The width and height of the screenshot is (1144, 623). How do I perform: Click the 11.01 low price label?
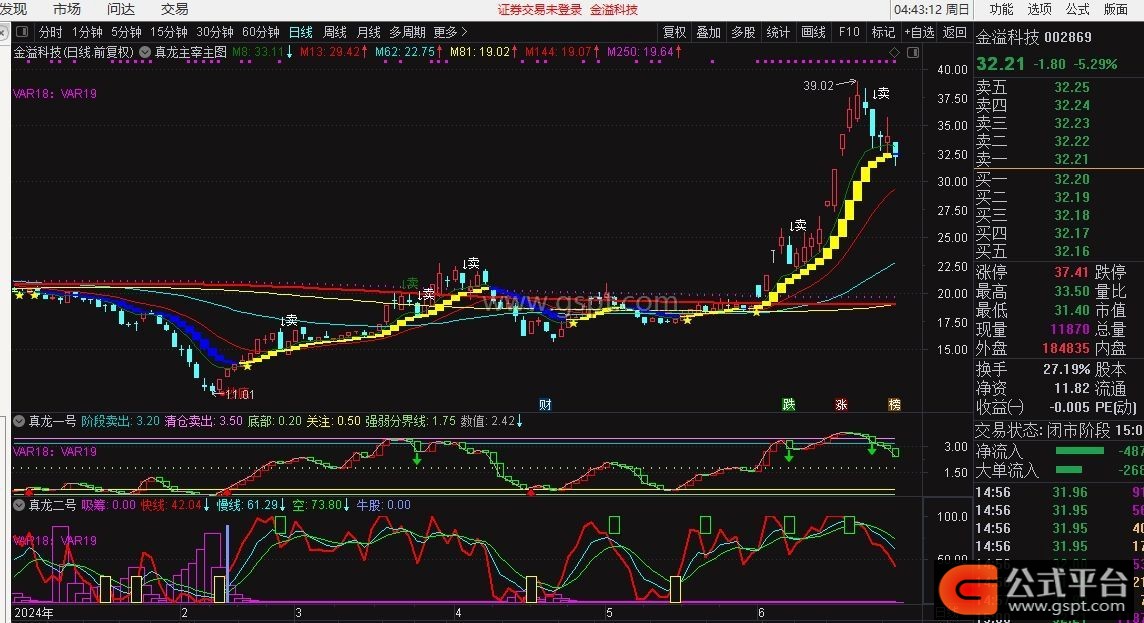(240, 395)
